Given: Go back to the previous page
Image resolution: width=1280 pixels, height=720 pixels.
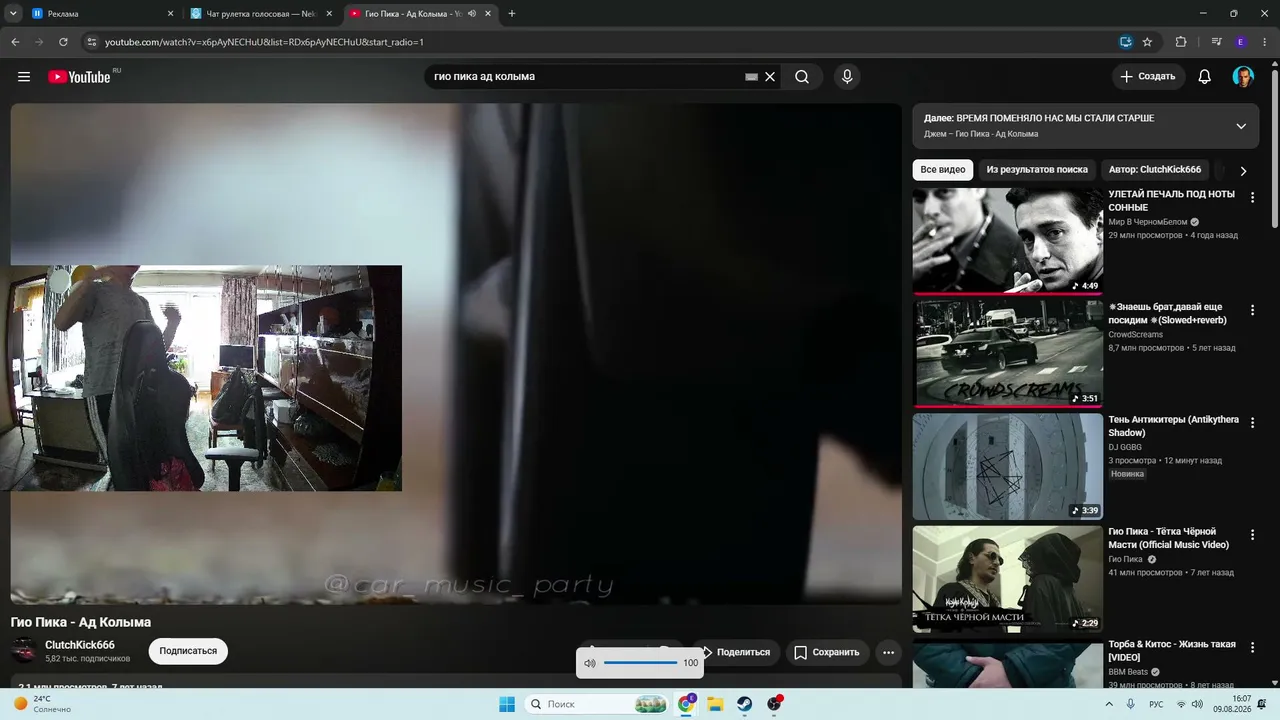Looking at the screenshot, I should click(15, 42).
